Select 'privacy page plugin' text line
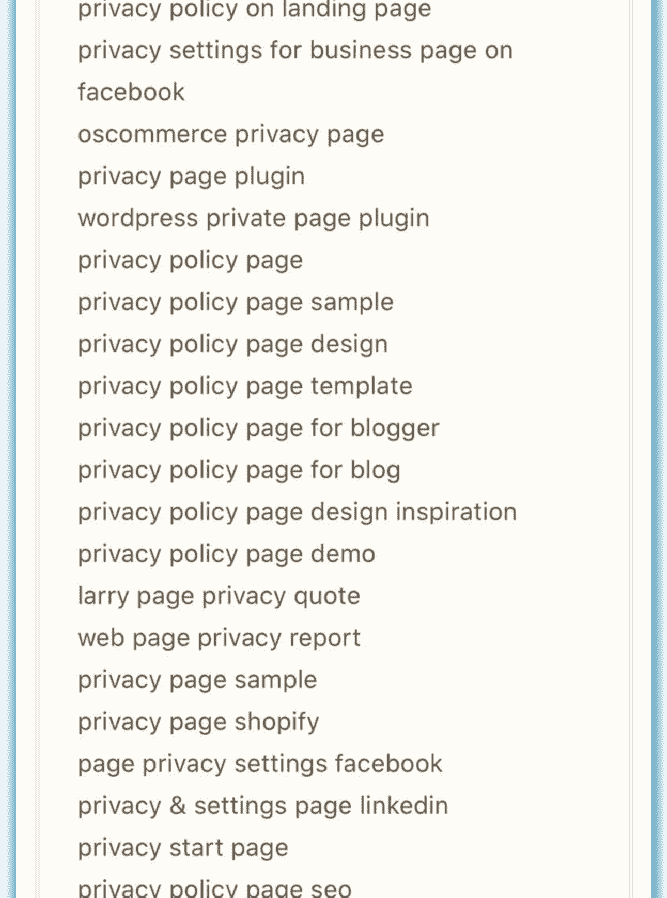 pyautogui.click(x=191, y=177)
